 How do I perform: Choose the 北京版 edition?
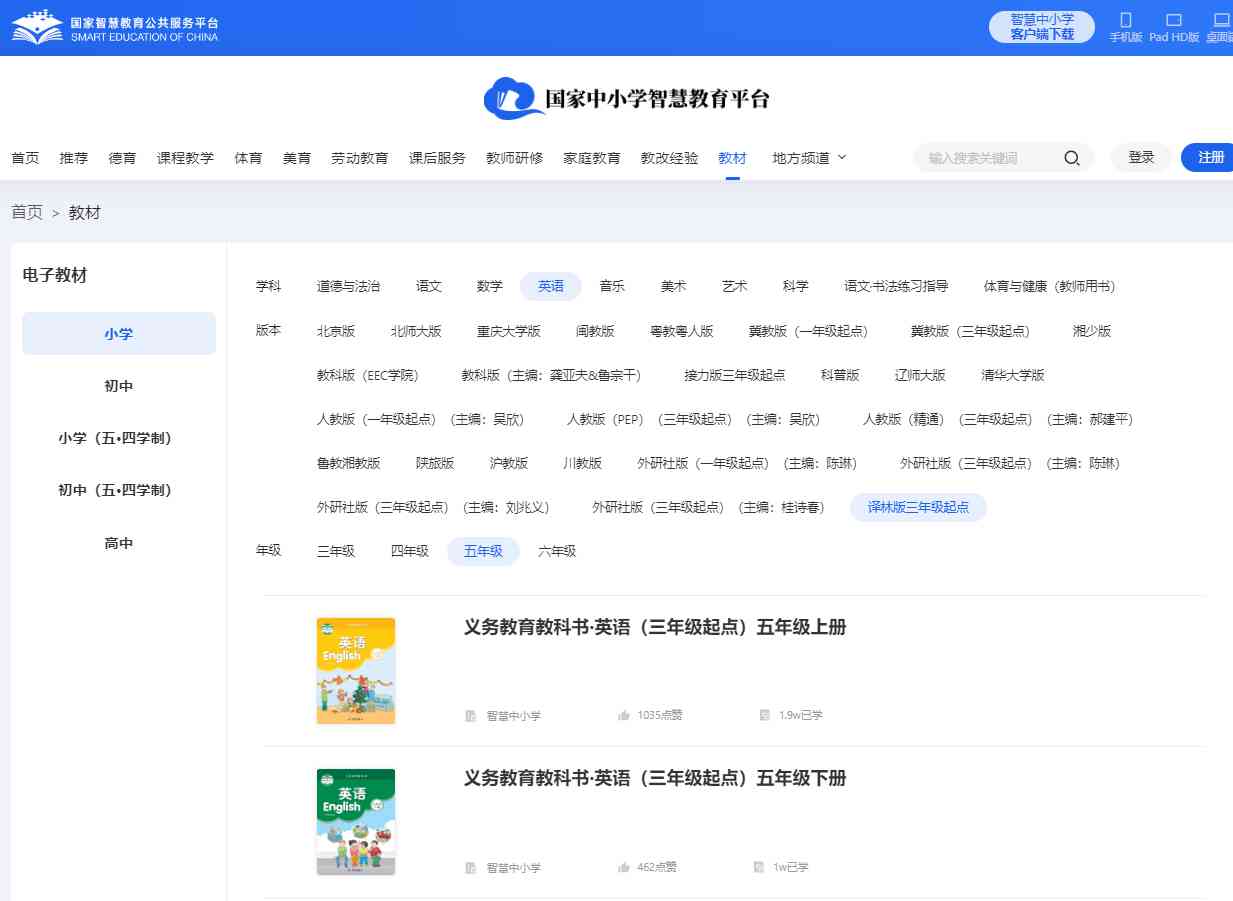click(336, 331)
